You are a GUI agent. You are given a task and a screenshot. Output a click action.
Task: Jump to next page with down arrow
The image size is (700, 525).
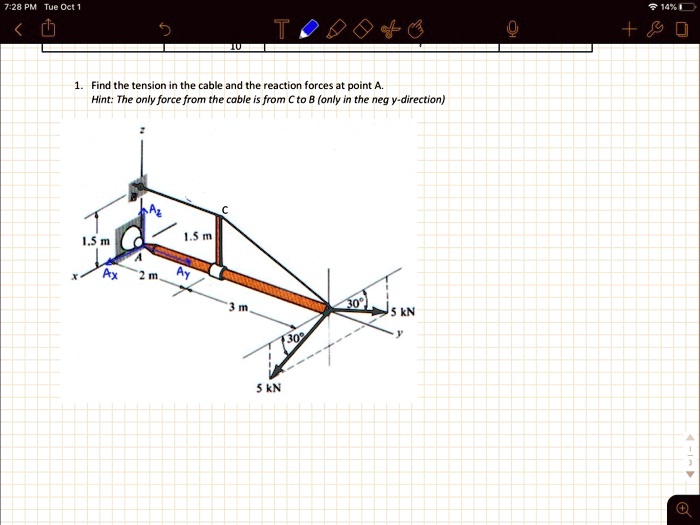pyautogui.click(x=690, y=474)
